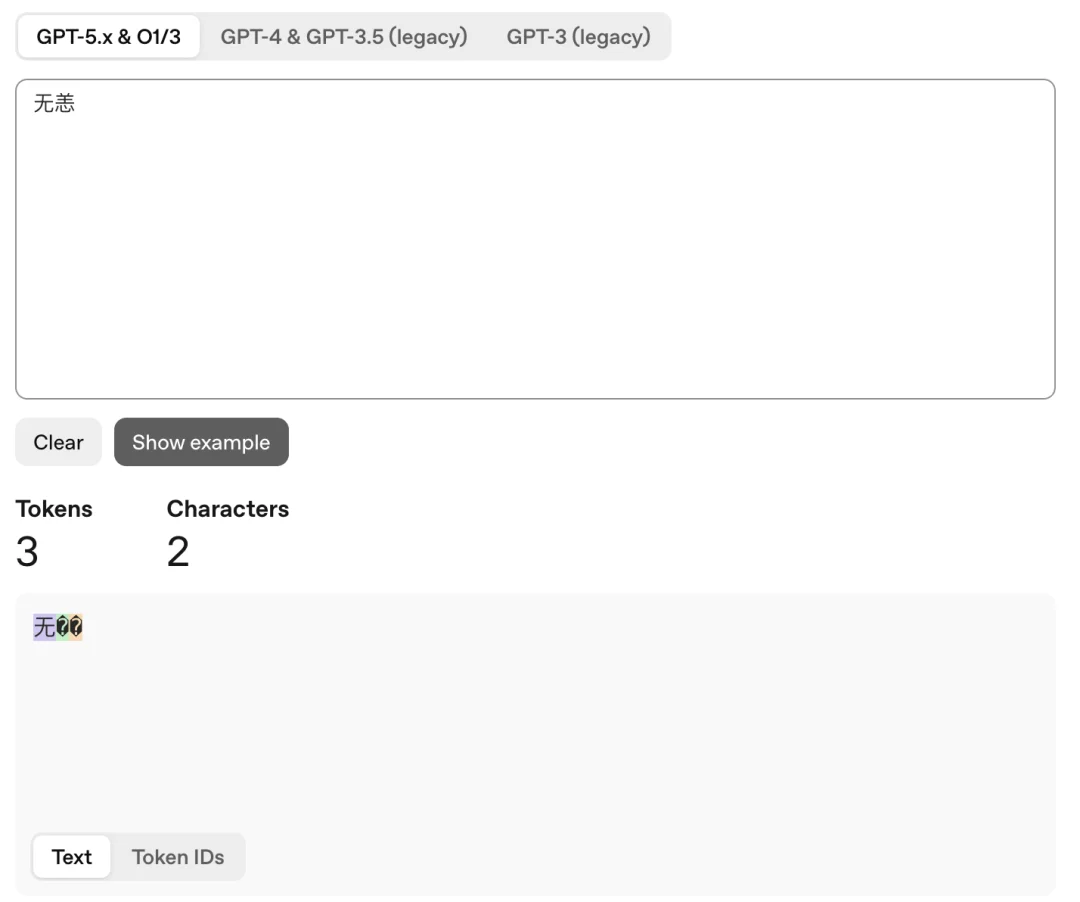
Task: Click the Show example button
Action: click(201, 442)
